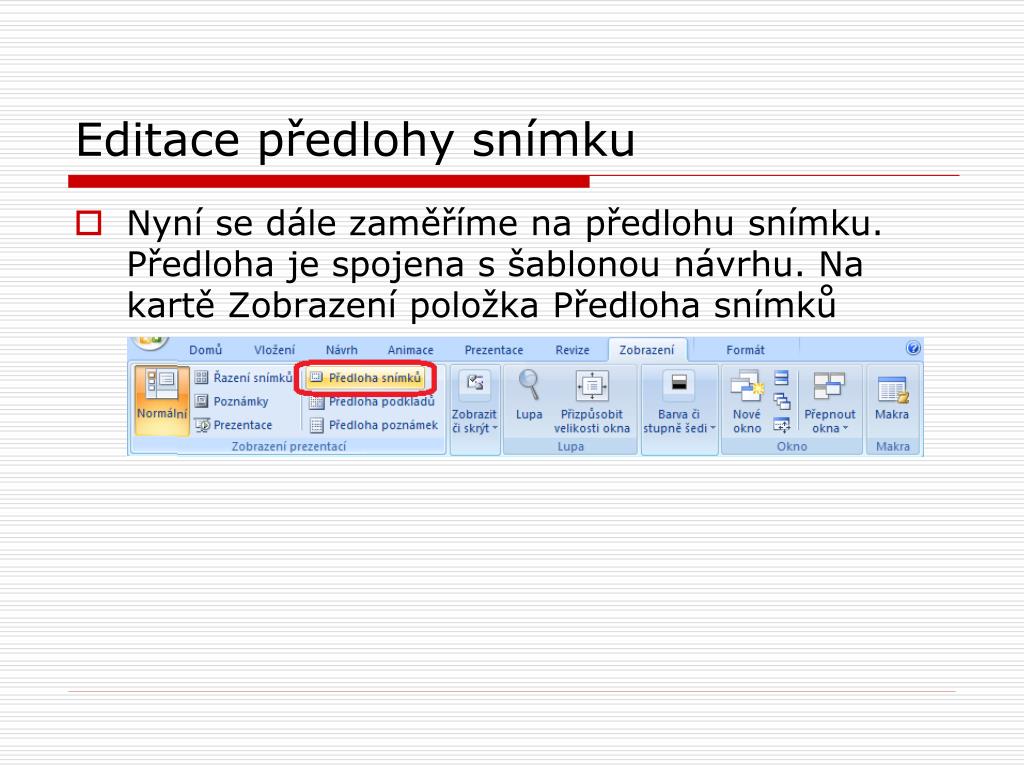
Task: Click the Lupa zoom magnifier
Action: (x=529, y=396)
